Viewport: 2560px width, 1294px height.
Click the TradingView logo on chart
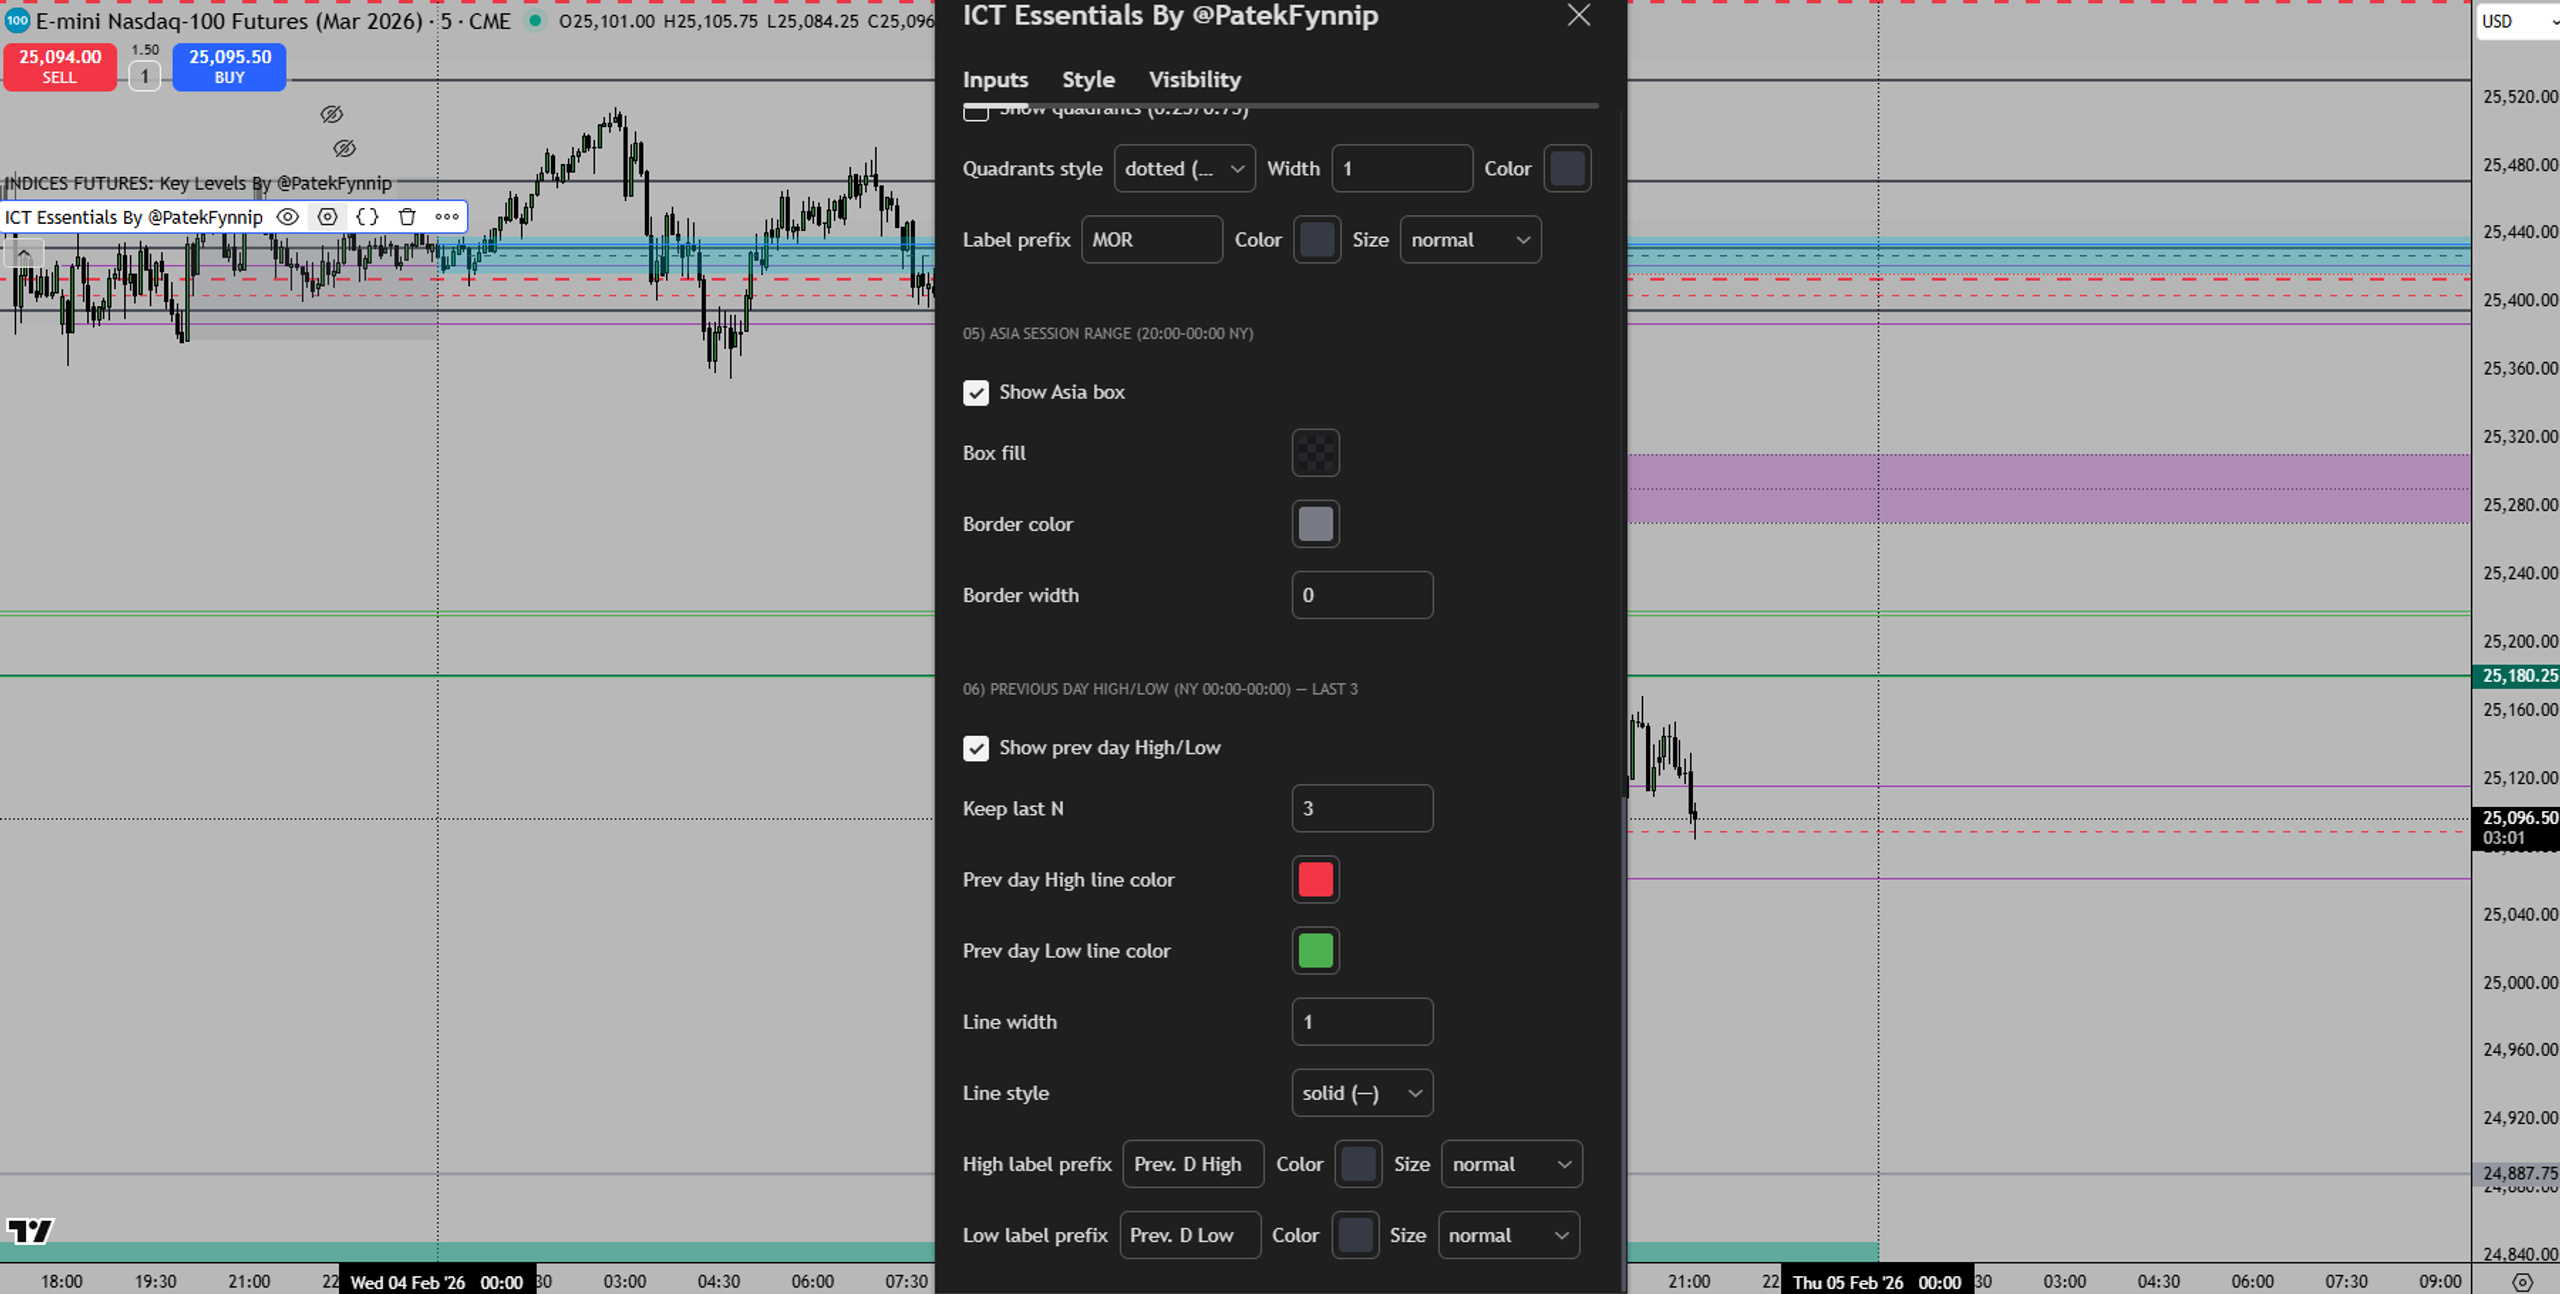pyautogui.click(x=30, y=1230)
